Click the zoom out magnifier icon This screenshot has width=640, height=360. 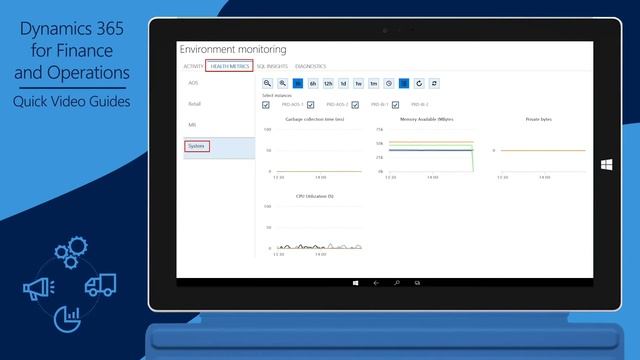pyautogui.click(x=267, y=83)
